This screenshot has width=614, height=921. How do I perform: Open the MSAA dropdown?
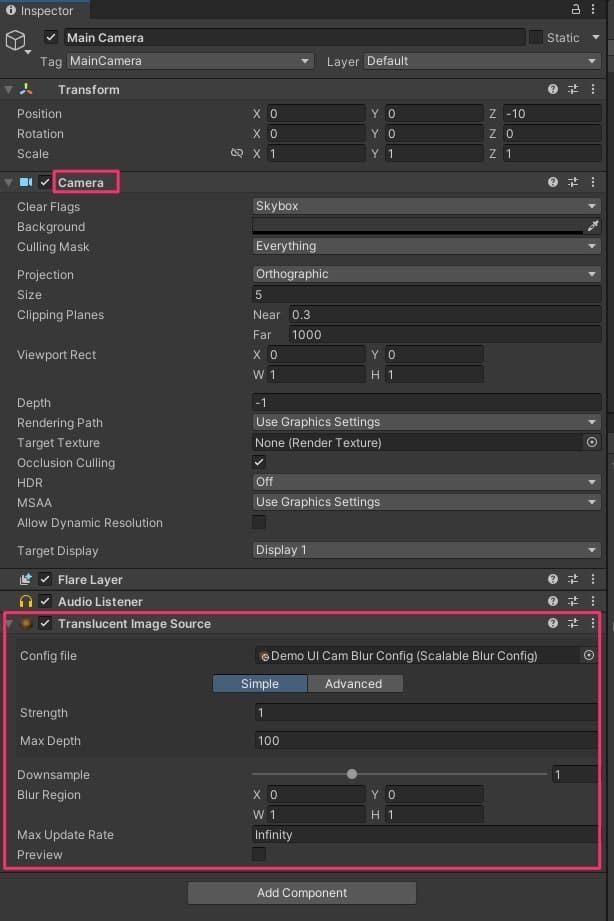point(427,502)
